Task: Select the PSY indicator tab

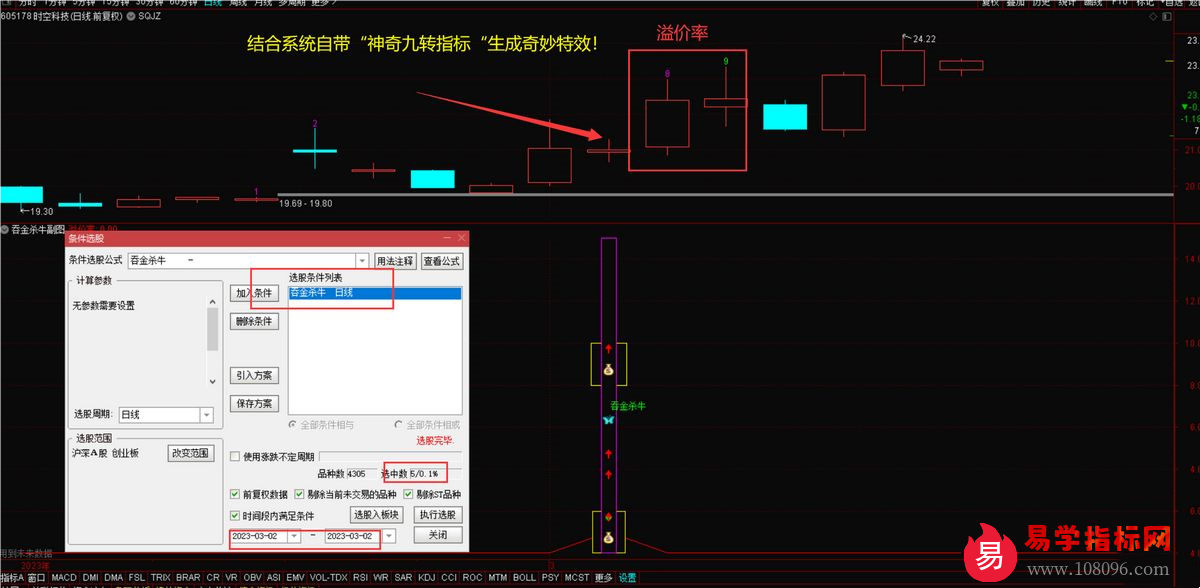Action: [x=551, y=578]
